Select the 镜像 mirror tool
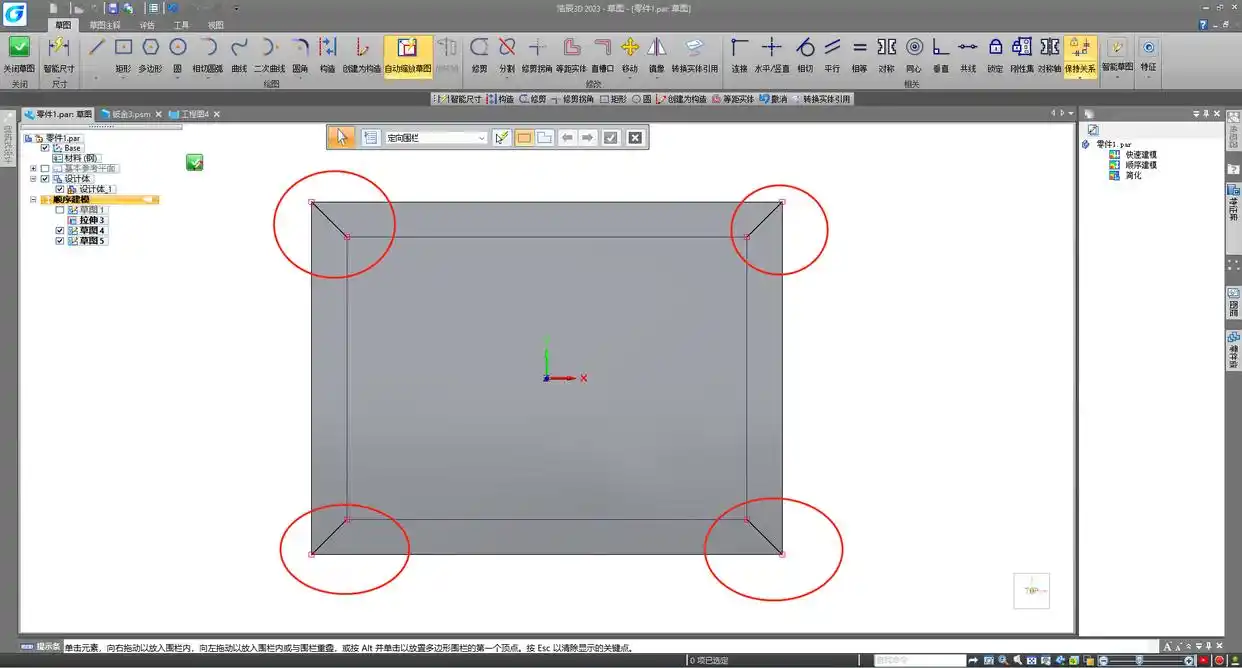Viewport: 1242px width, 668px height. pyautogui.click(x=656, y=55)
